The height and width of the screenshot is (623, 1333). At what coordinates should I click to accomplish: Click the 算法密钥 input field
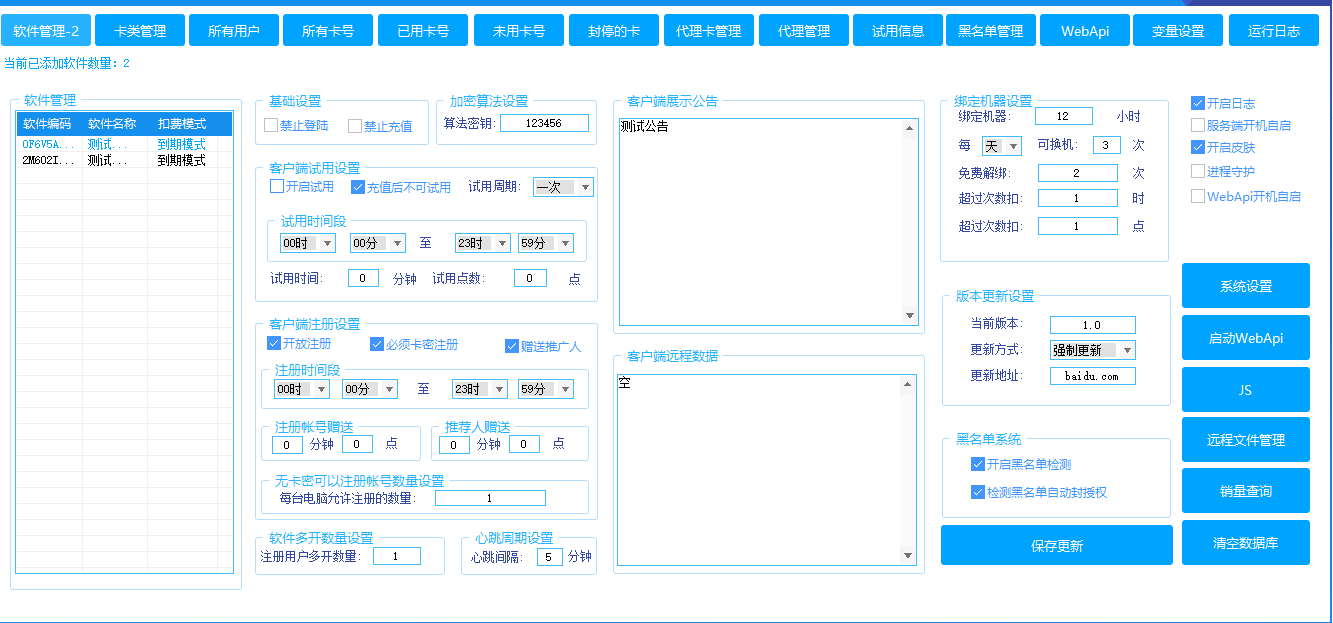point(544,123)
